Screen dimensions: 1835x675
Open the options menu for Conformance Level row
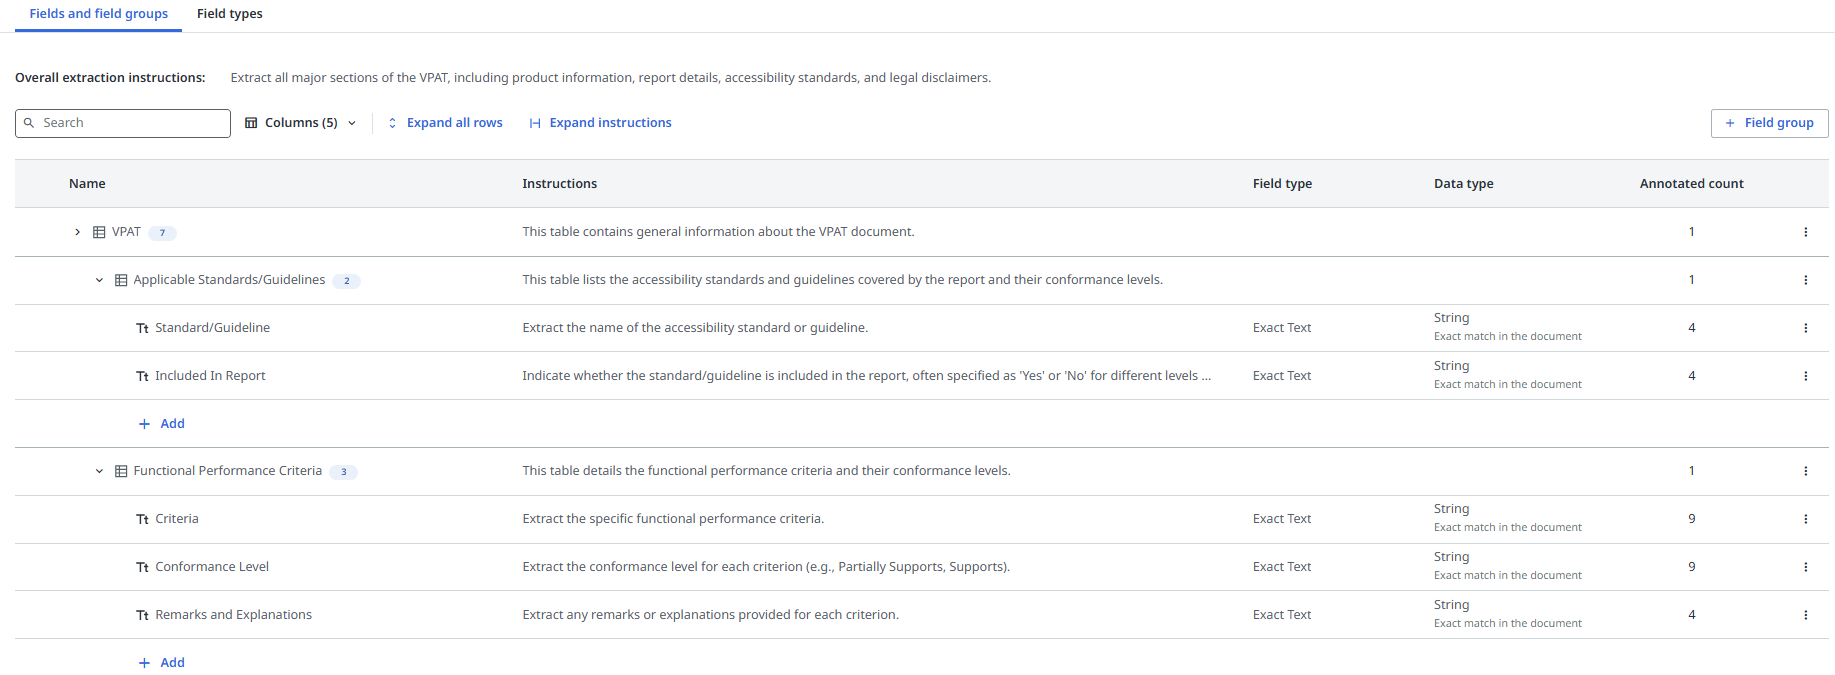point(1805,567)
